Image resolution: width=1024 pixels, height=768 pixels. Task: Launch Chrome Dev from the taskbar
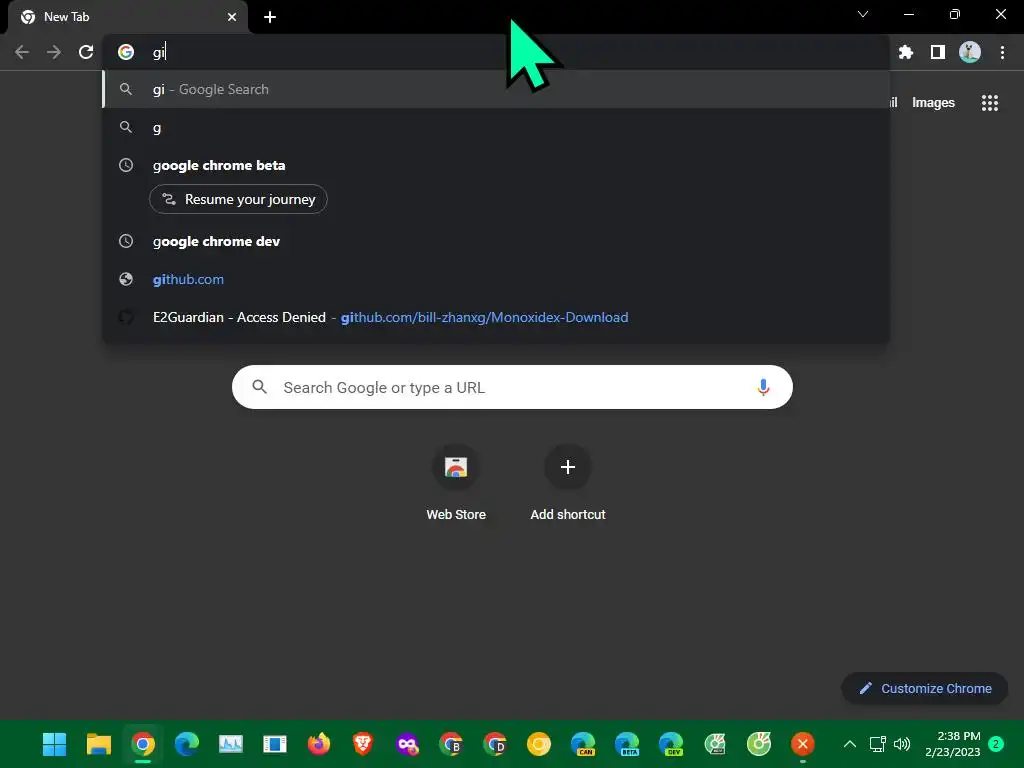coord(495,744)
